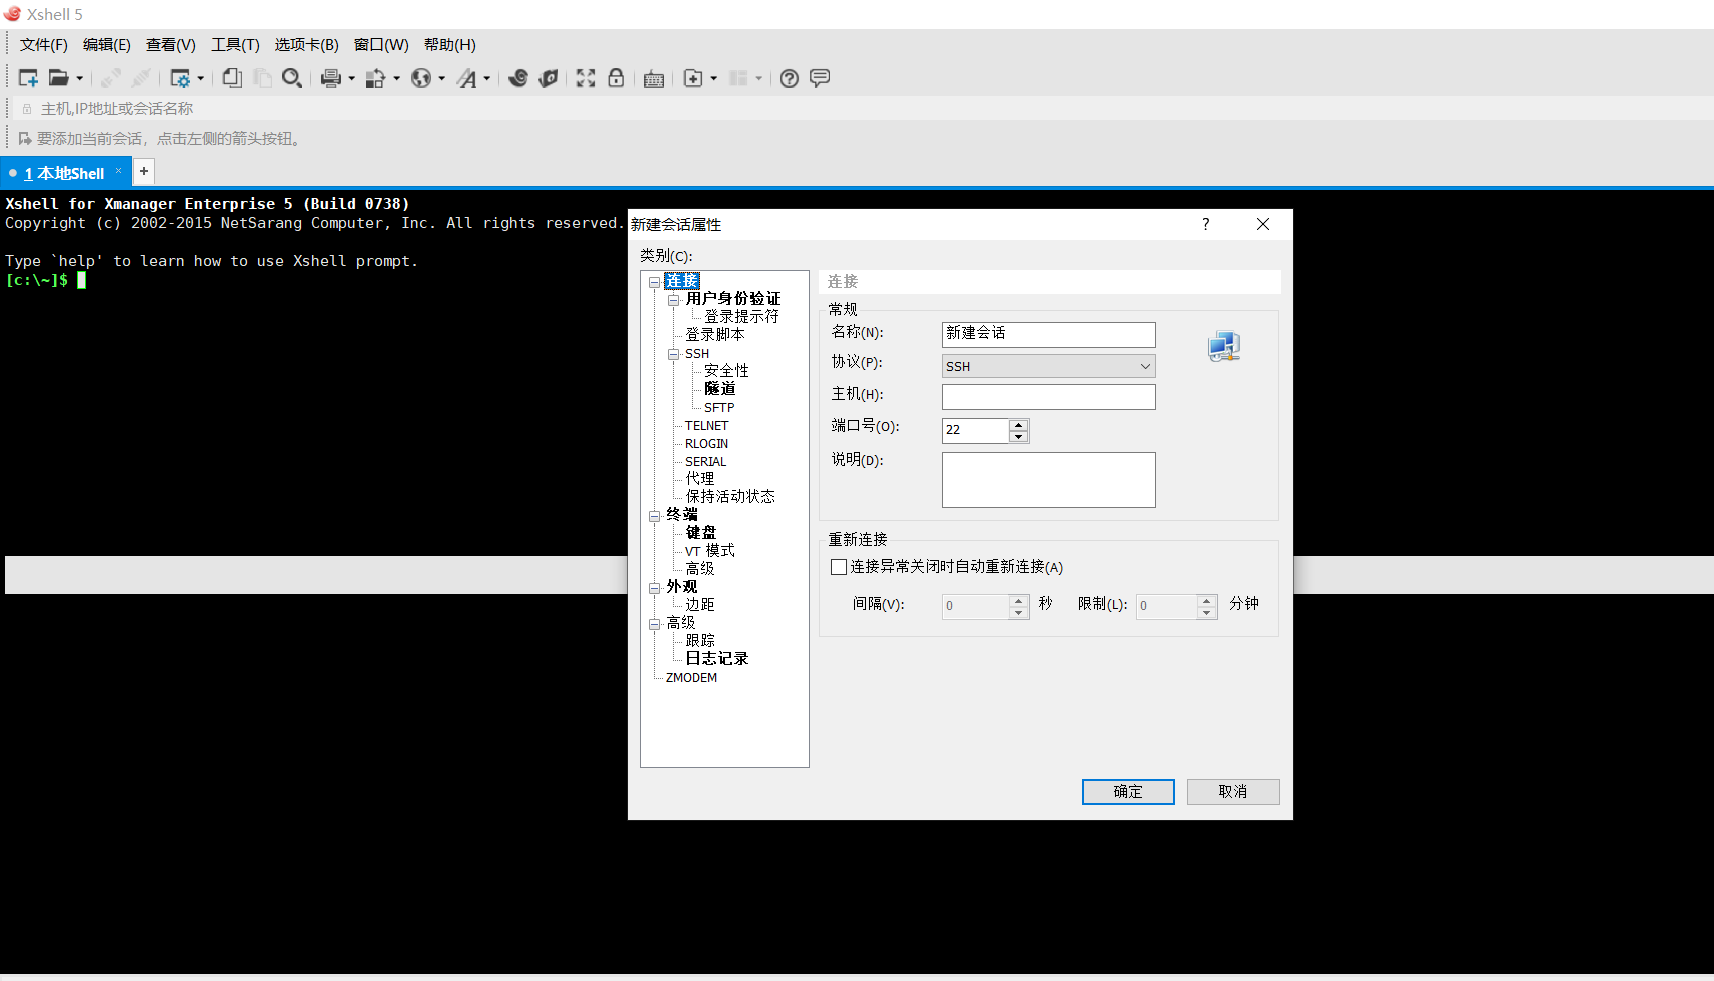This screenshot has height=981, width=1714.
Task: Select VT 模式 in category tree
Action: [x=710, y=550]
